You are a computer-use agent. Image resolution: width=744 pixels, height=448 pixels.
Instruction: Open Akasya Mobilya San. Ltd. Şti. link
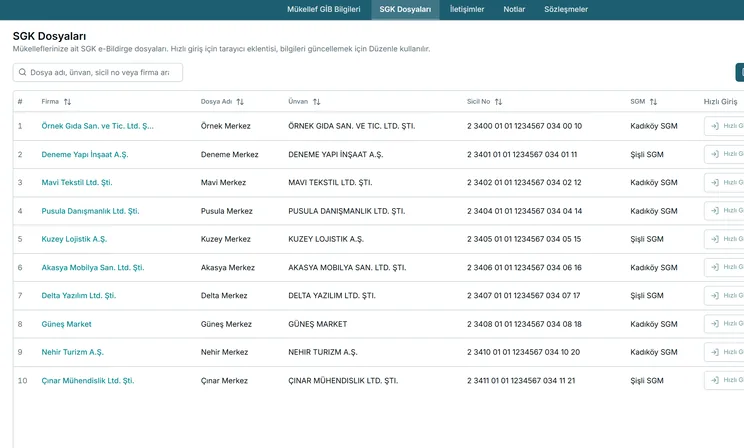93,267
